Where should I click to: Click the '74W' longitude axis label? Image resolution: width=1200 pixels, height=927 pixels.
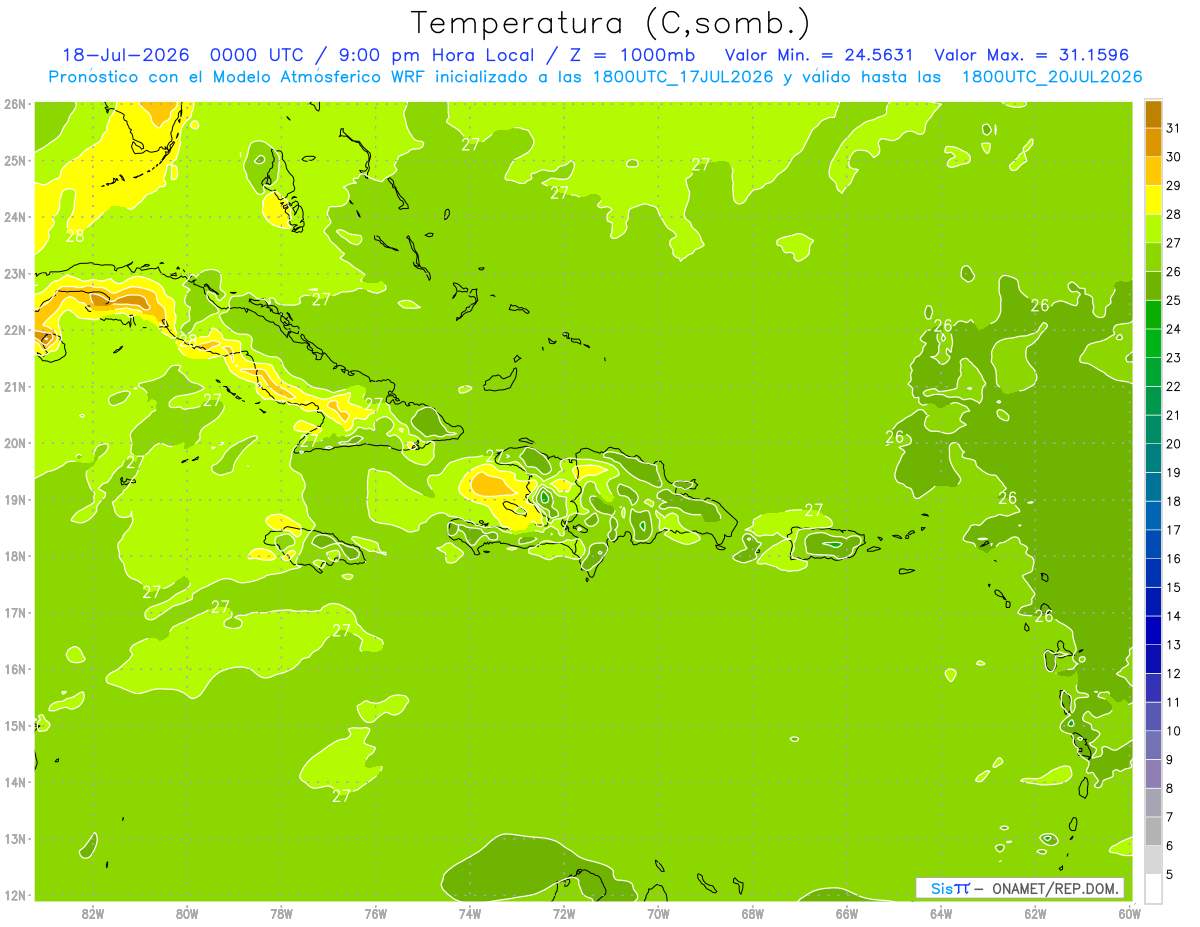point(470,912)
